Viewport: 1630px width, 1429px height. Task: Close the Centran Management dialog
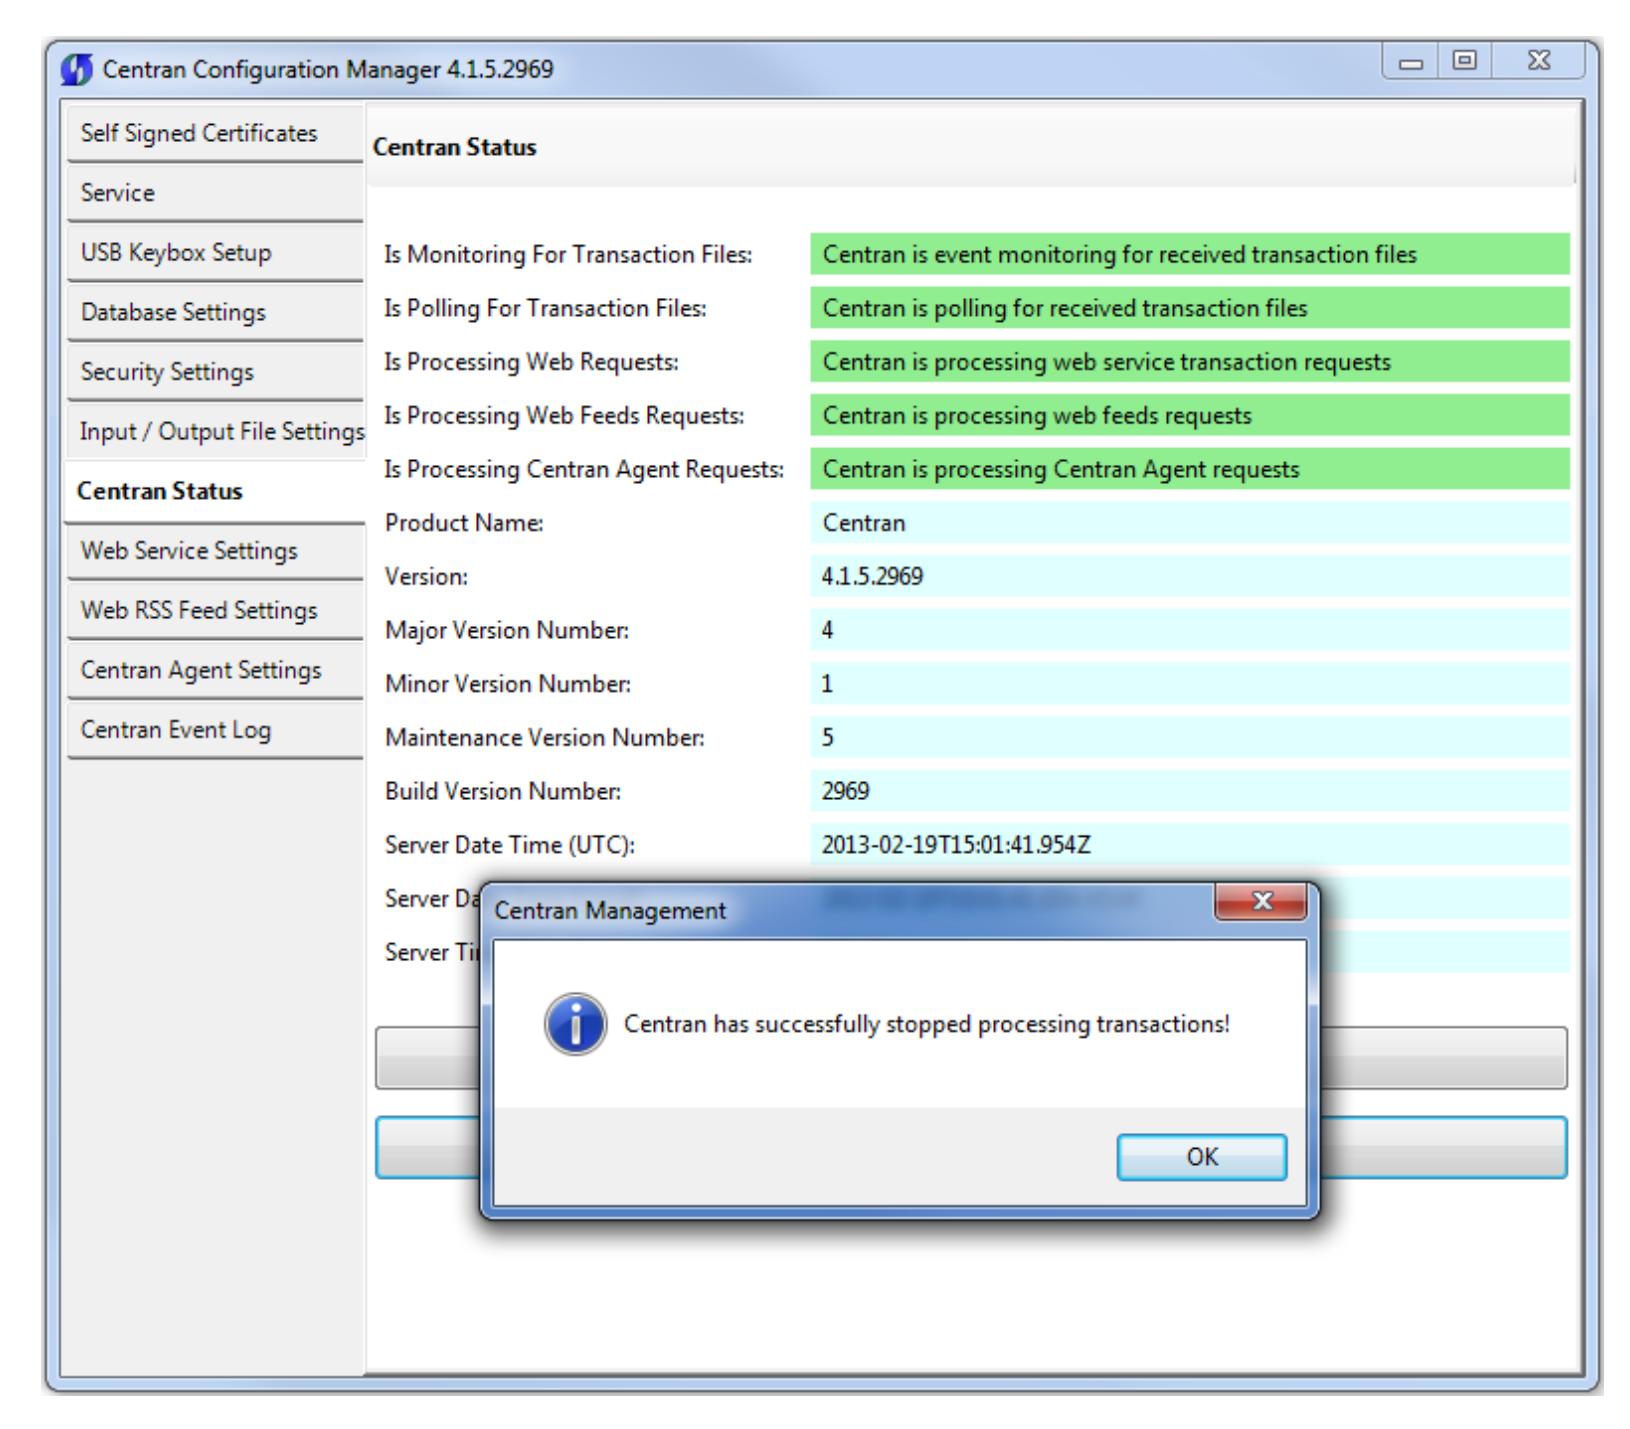1261,901
